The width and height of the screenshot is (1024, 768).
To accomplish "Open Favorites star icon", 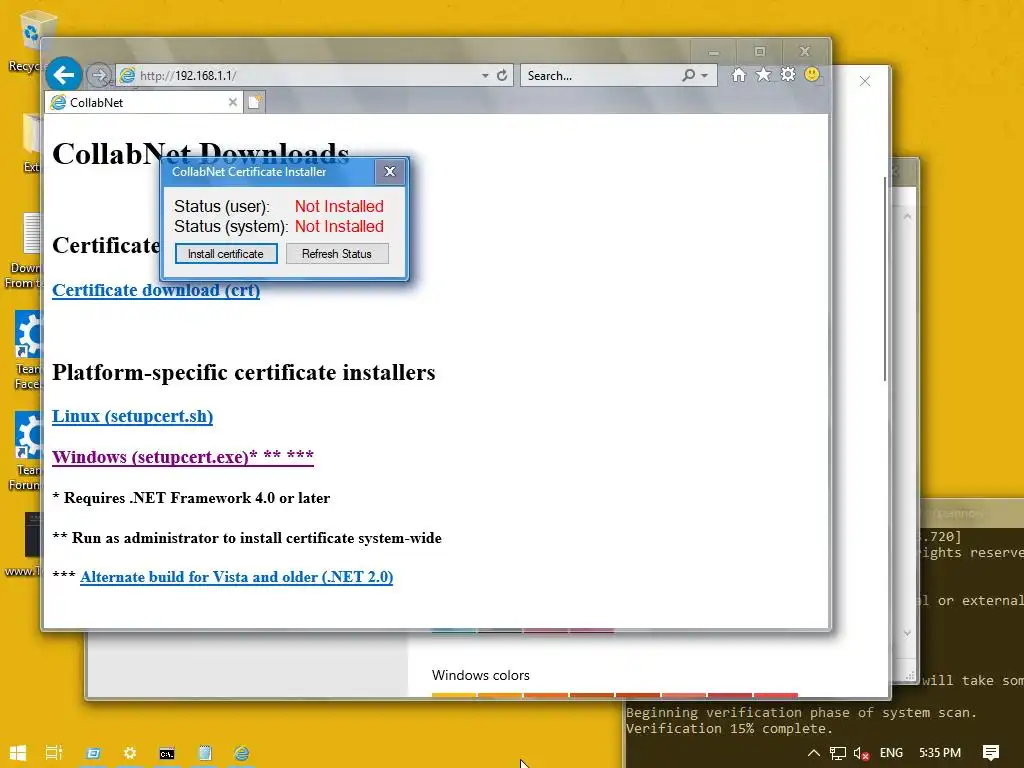I will pos(763,74).
